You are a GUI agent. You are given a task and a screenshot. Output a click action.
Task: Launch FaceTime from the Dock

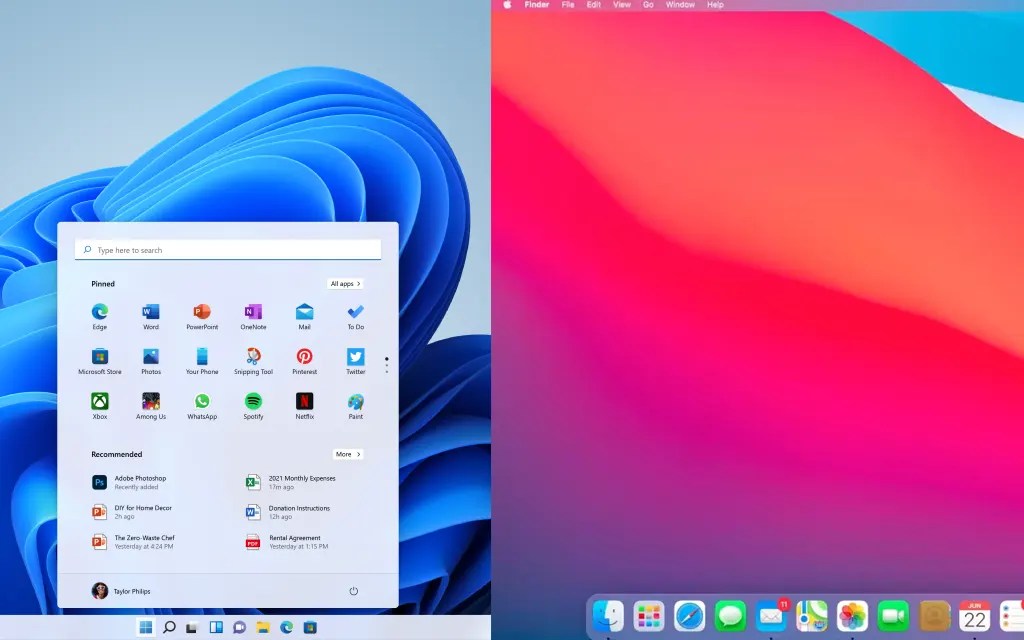(893, 616)
